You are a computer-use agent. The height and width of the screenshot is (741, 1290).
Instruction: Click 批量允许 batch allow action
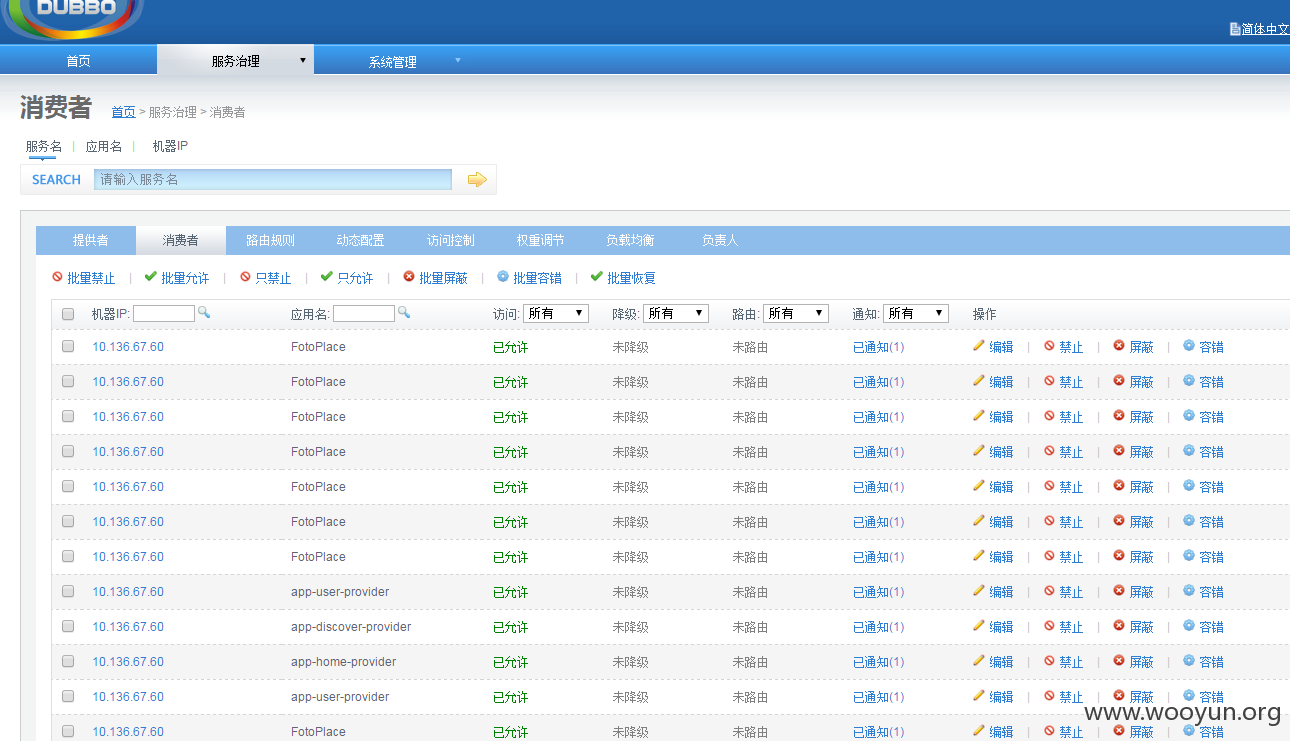coord(177,278)
